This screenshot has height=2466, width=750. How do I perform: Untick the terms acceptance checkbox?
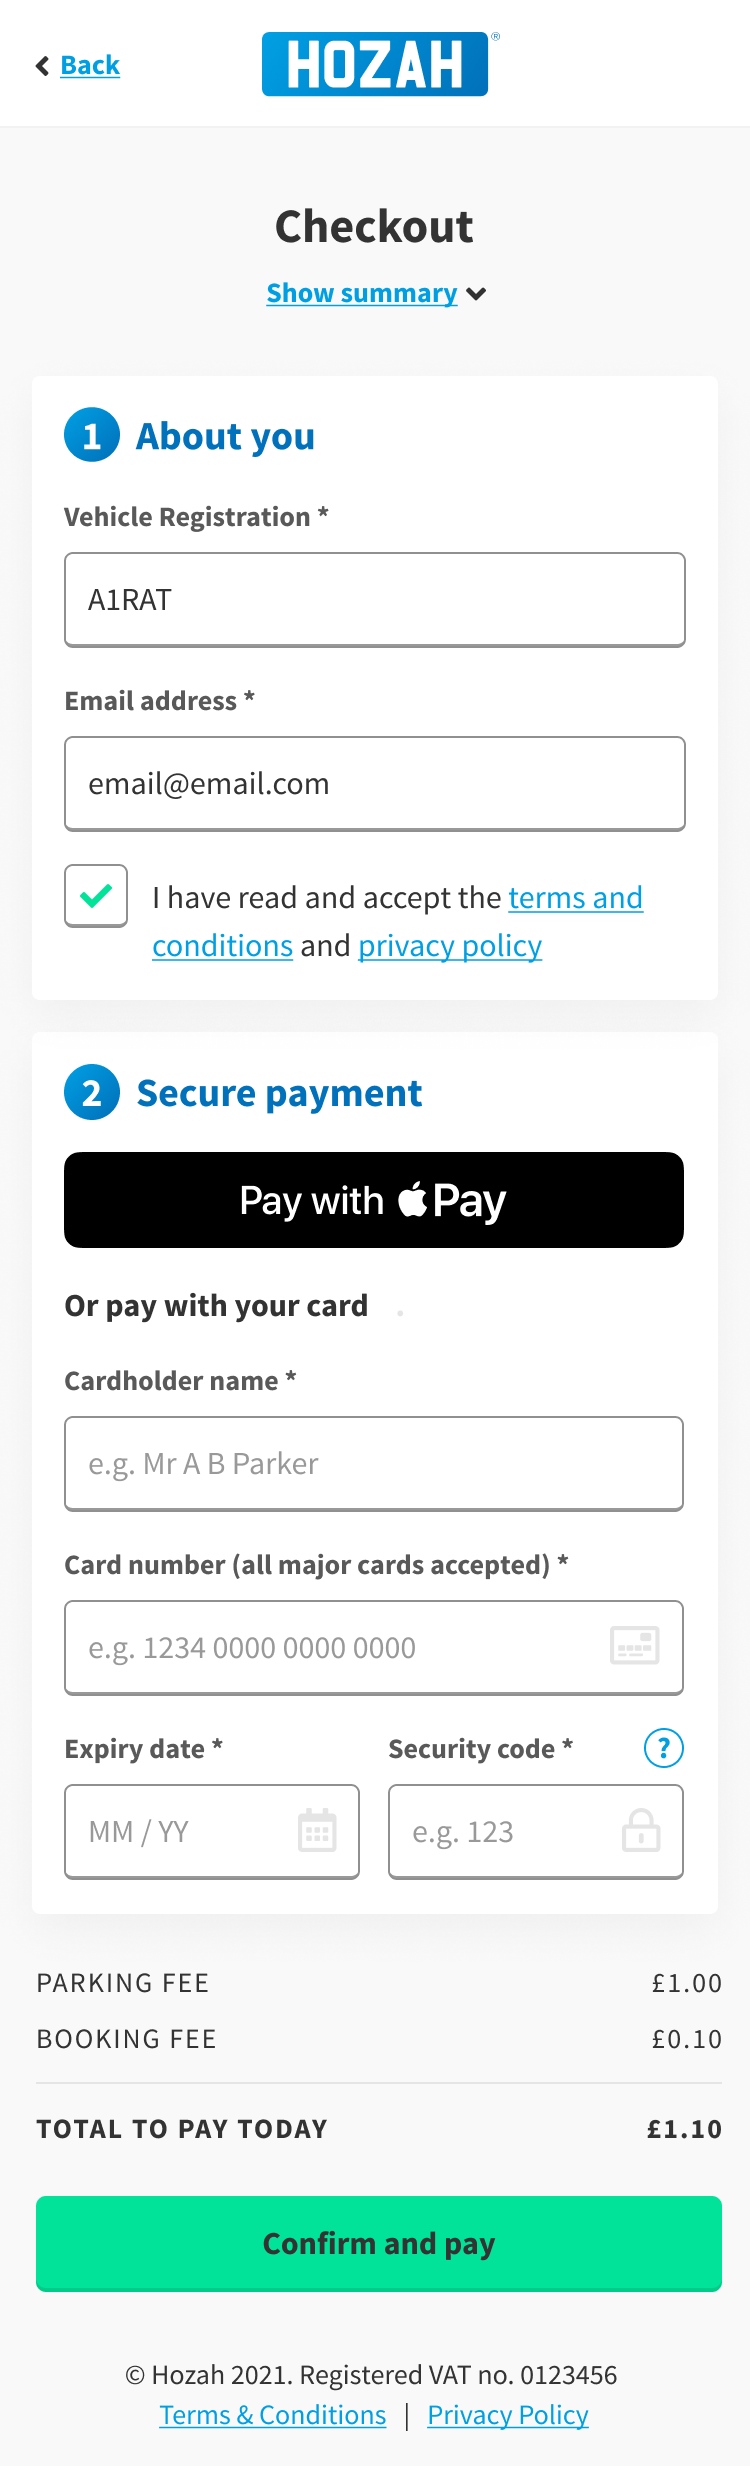[96, 896]
